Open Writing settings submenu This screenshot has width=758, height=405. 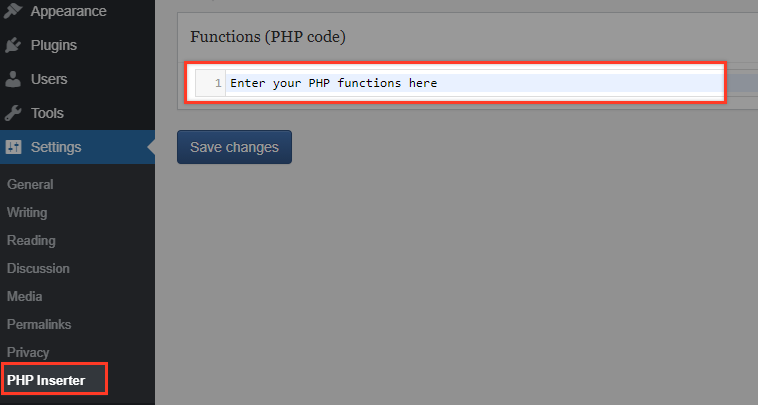27,212
